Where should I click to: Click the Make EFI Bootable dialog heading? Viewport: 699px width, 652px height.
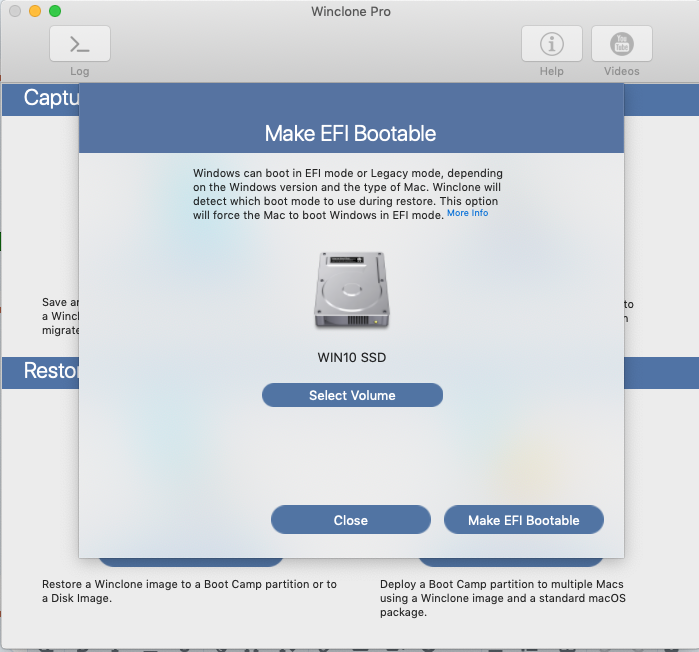[x=350, y=133]
